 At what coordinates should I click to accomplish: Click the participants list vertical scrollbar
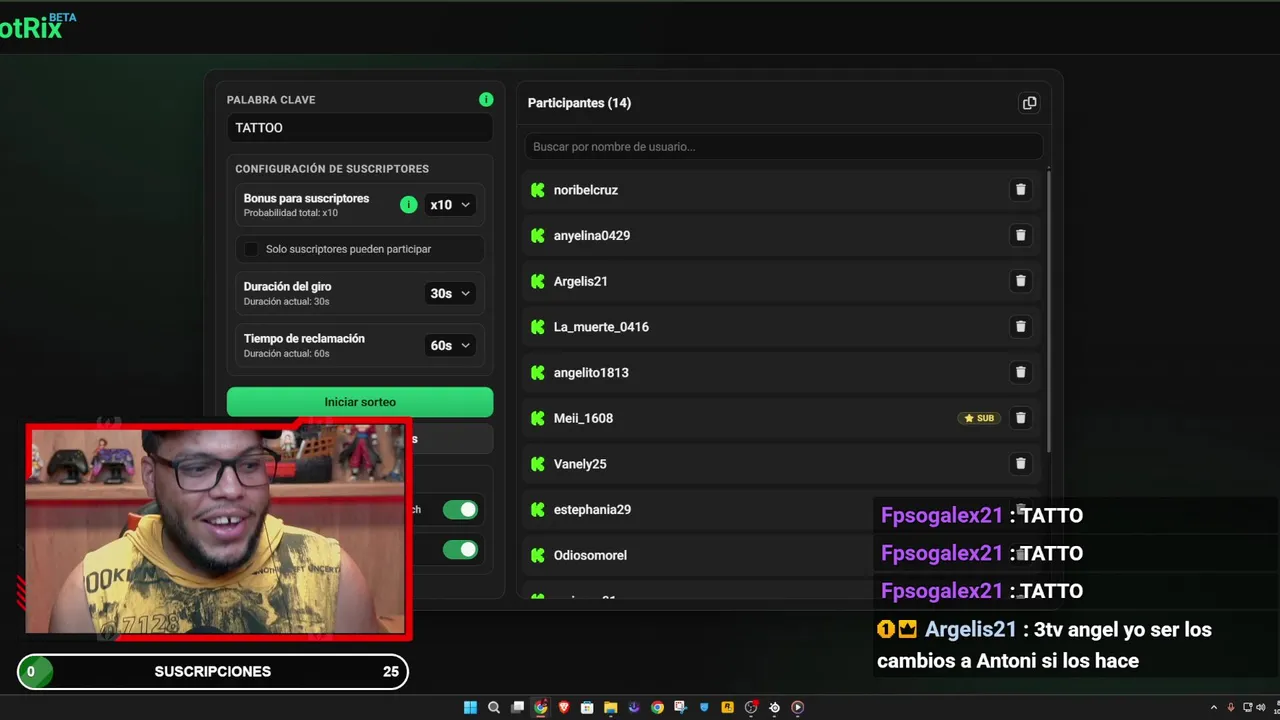1048,310
